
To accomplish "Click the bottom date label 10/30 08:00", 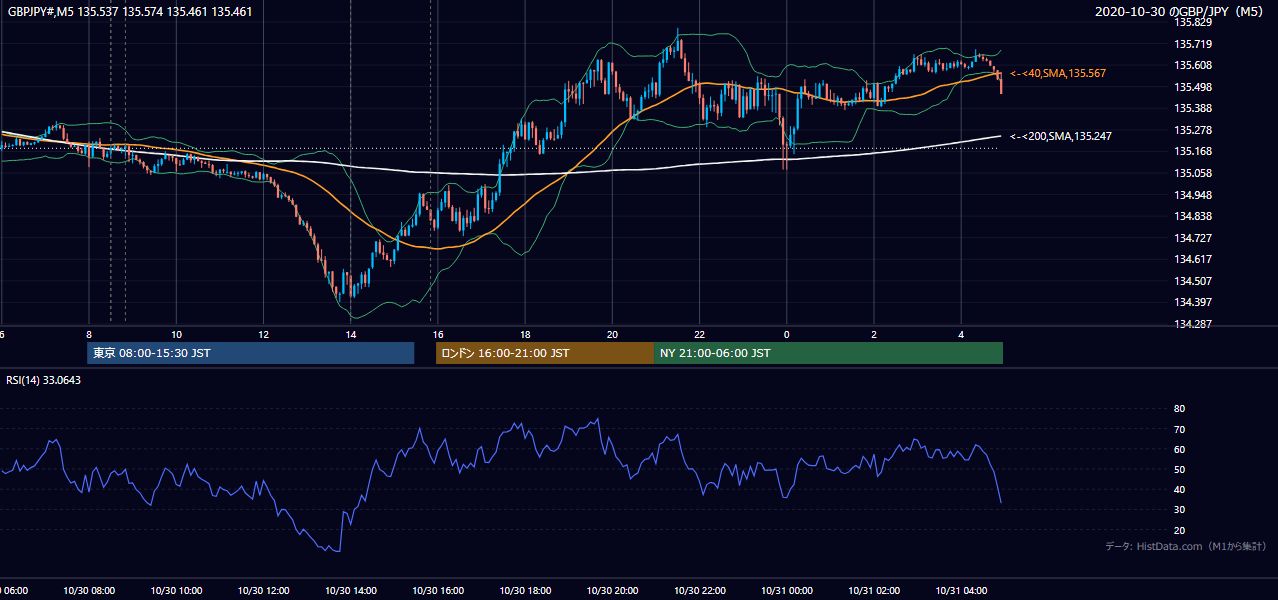I will click(89, 591).
